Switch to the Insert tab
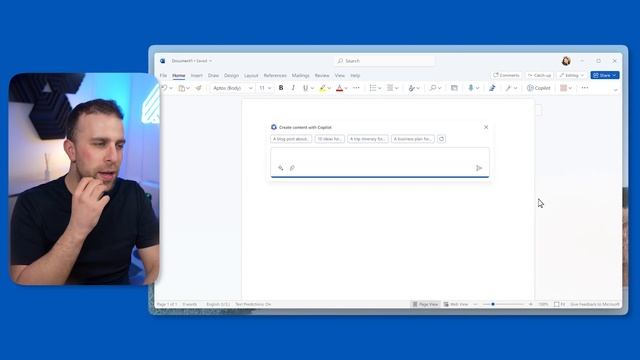 tap(196, 76)
